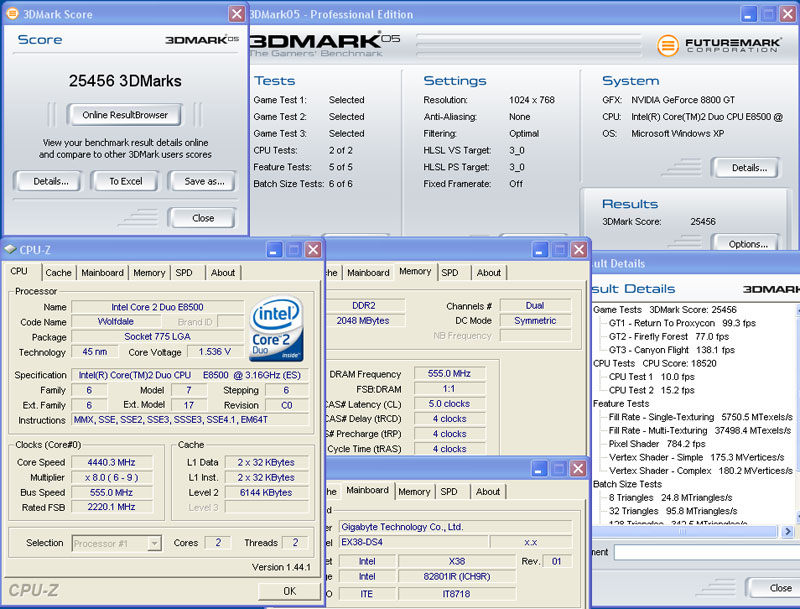Select Fill Rate - Multi-Texturing row
The image size is (800, 609).
pos(699,430)
